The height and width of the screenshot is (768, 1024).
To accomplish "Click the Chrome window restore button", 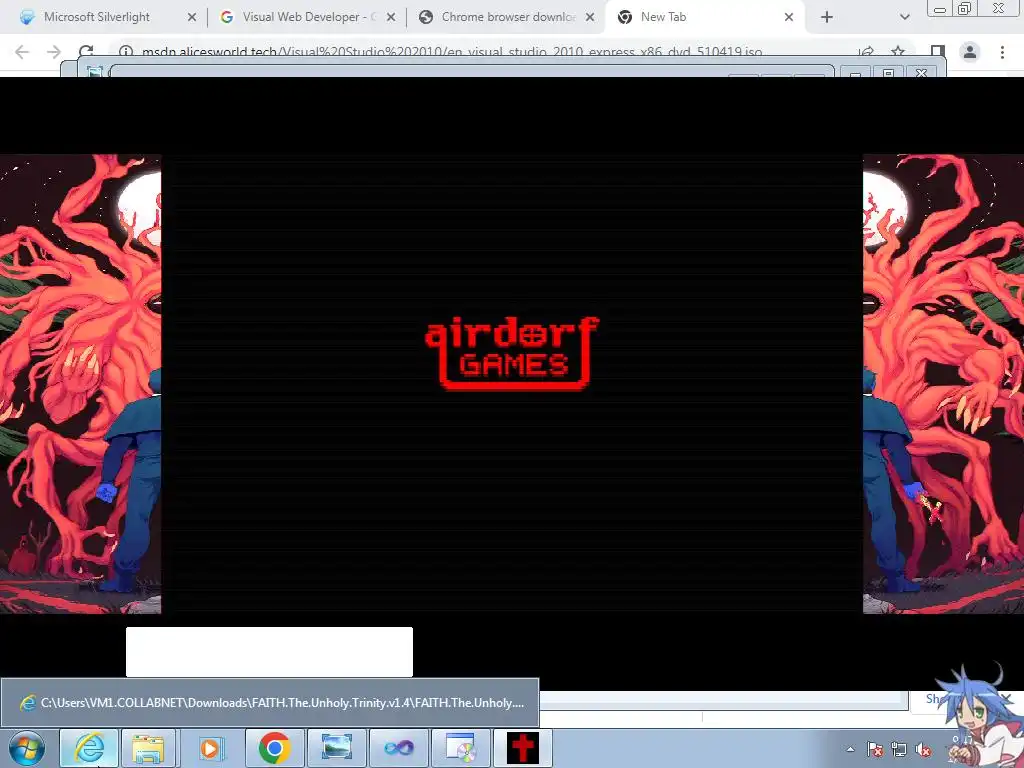I will 965,8.
